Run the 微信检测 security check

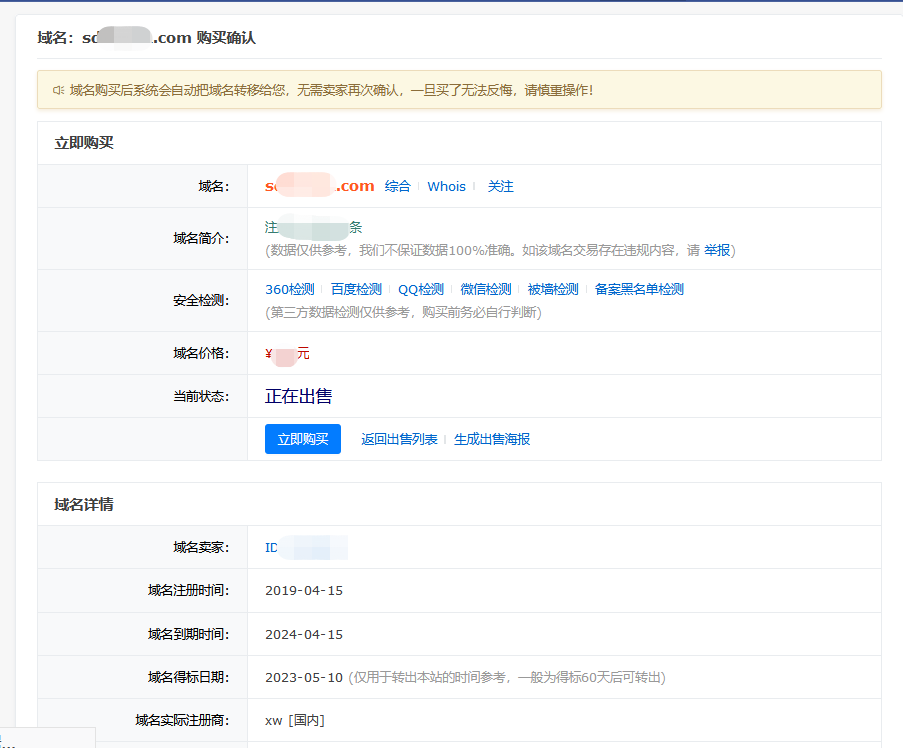(485, 289)
